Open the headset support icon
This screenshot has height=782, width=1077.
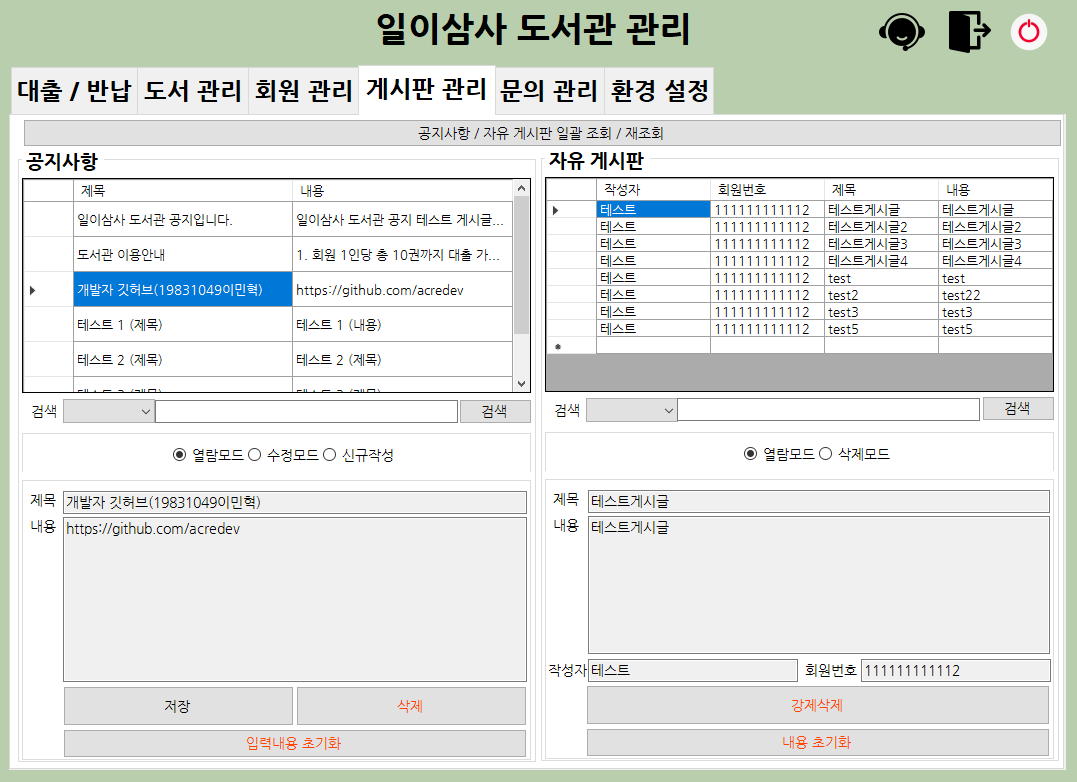point(901,32)
